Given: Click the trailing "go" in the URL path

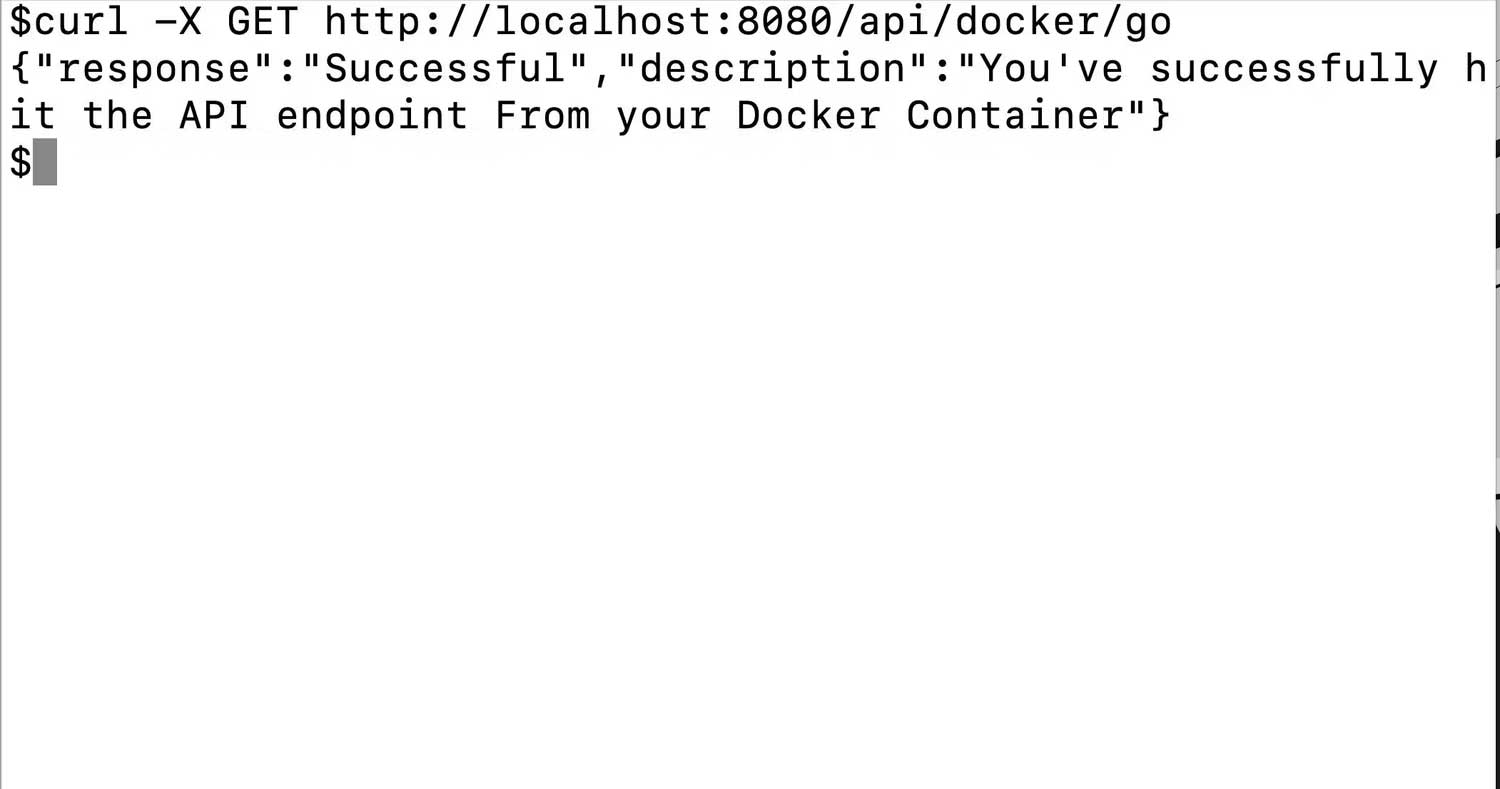Looking at the screenshot, I should click(1148, 21).
